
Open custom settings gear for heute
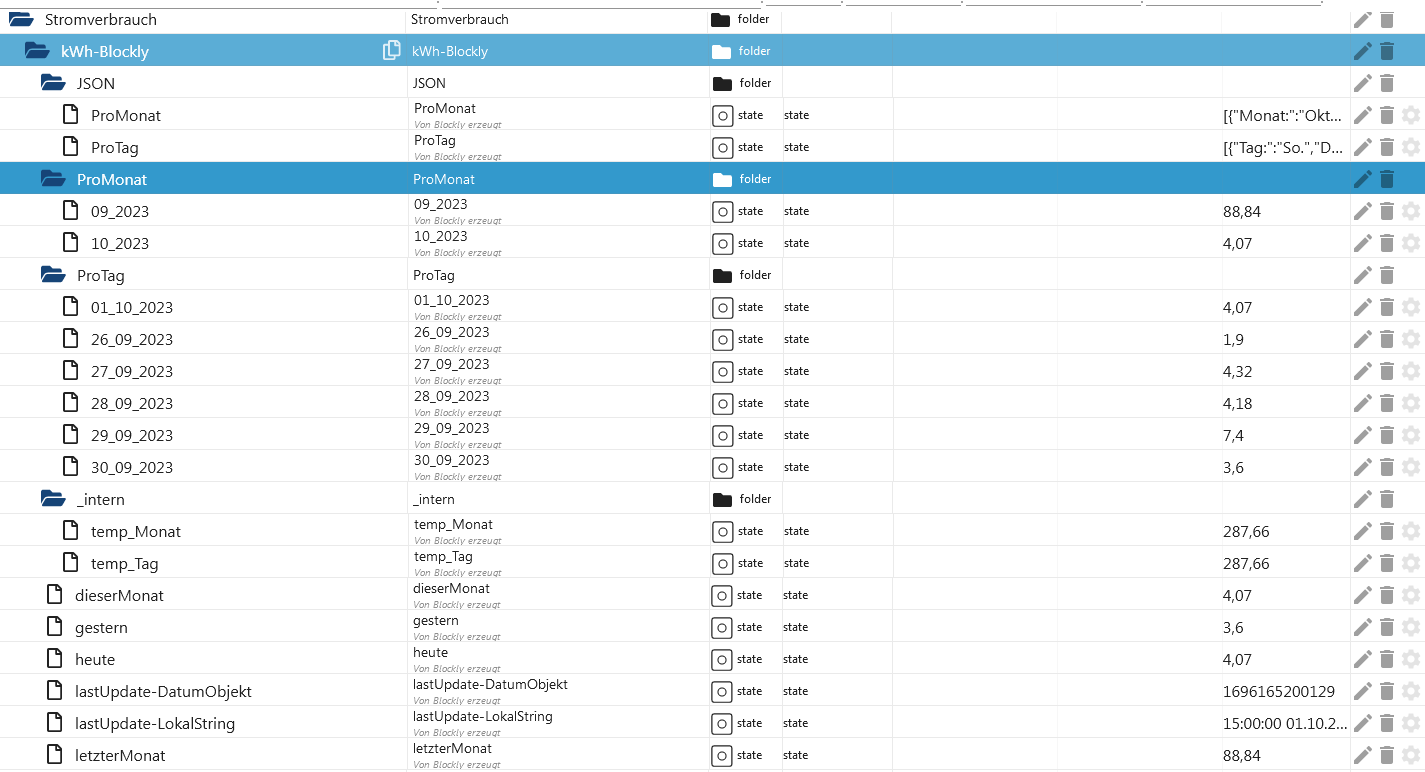click(x=1410, y=659)
